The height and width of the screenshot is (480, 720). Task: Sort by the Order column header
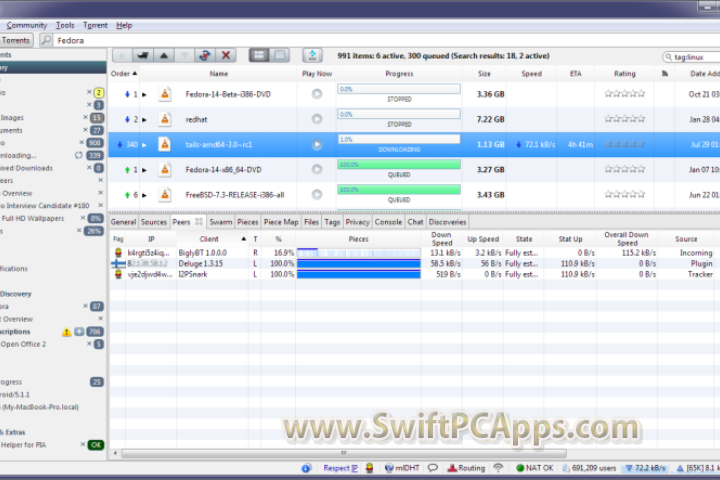click(124, 73)
